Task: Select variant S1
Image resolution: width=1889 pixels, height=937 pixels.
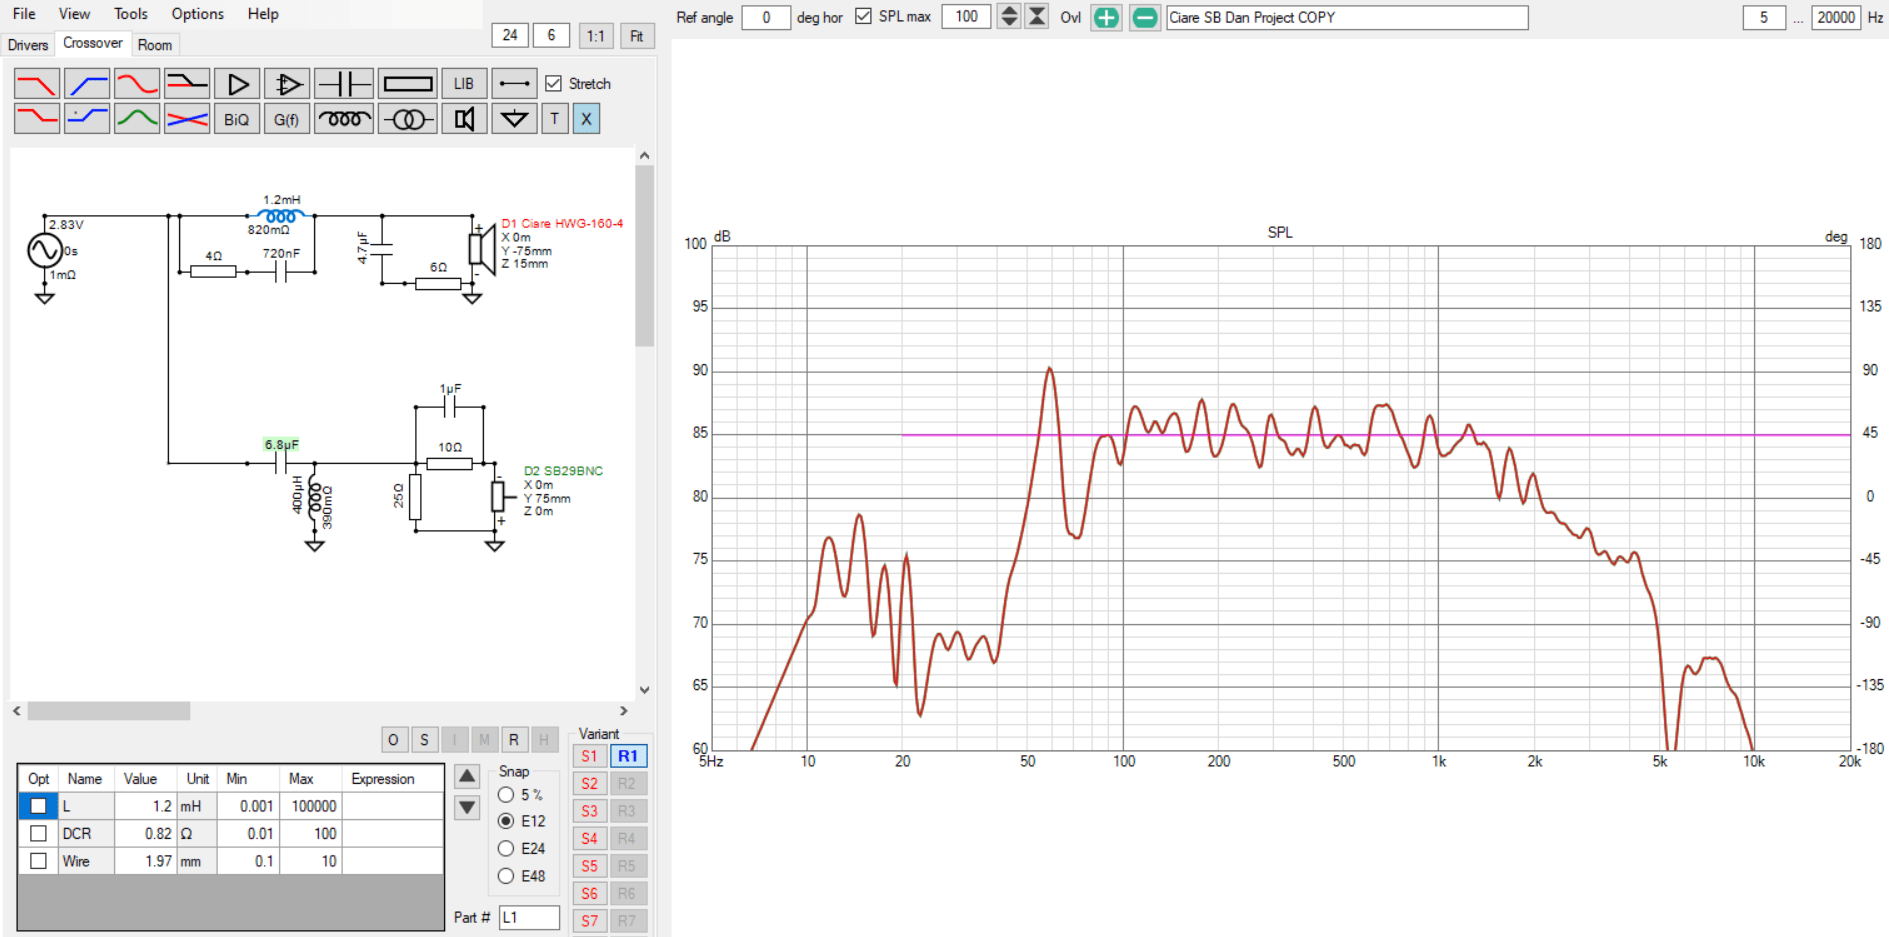Action: (589, 756)
